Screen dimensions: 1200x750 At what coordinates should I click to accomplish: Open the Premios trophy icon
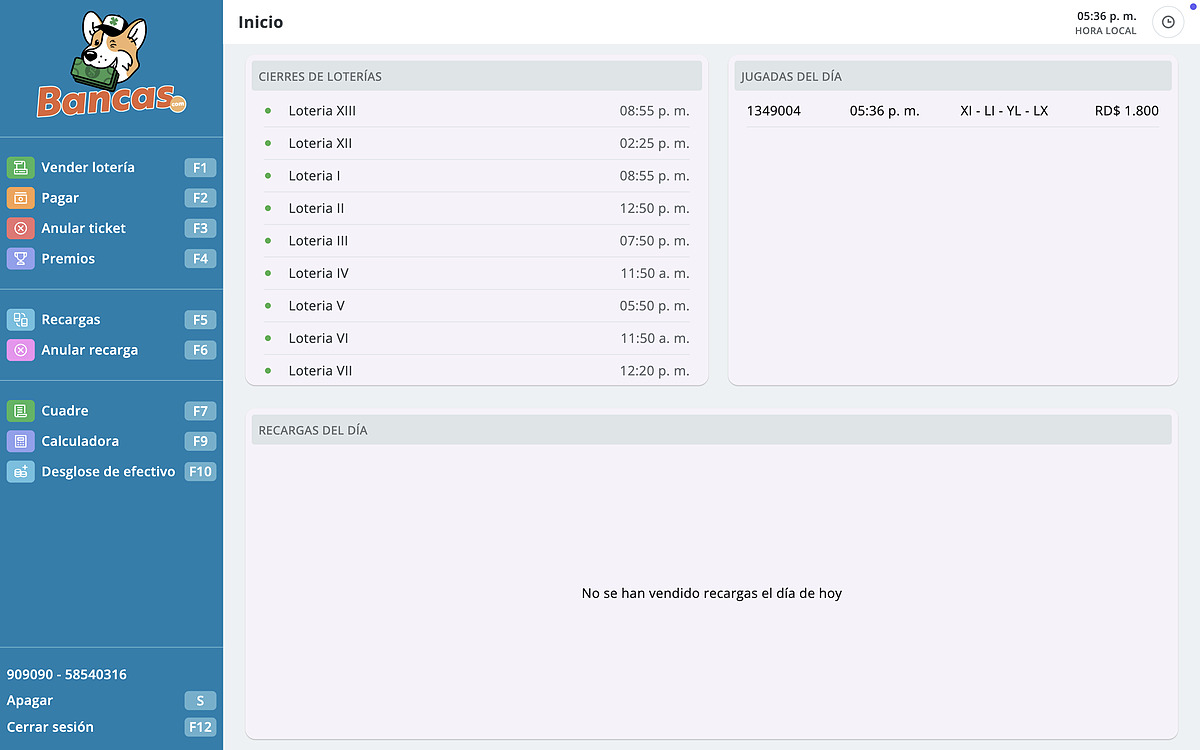point(22,258)
